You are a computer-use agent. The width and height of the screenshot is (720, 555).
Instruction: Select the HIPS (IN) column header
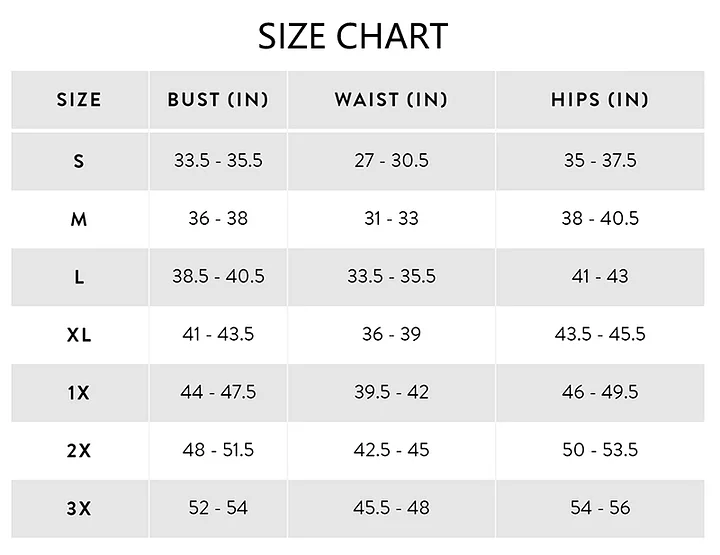click(x=600, y=100)
